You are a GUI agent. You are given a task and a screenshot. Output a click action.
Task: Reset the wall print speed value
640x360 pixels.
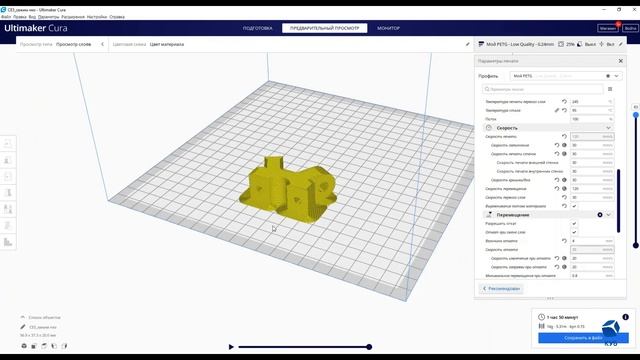(x=557, y=154)
